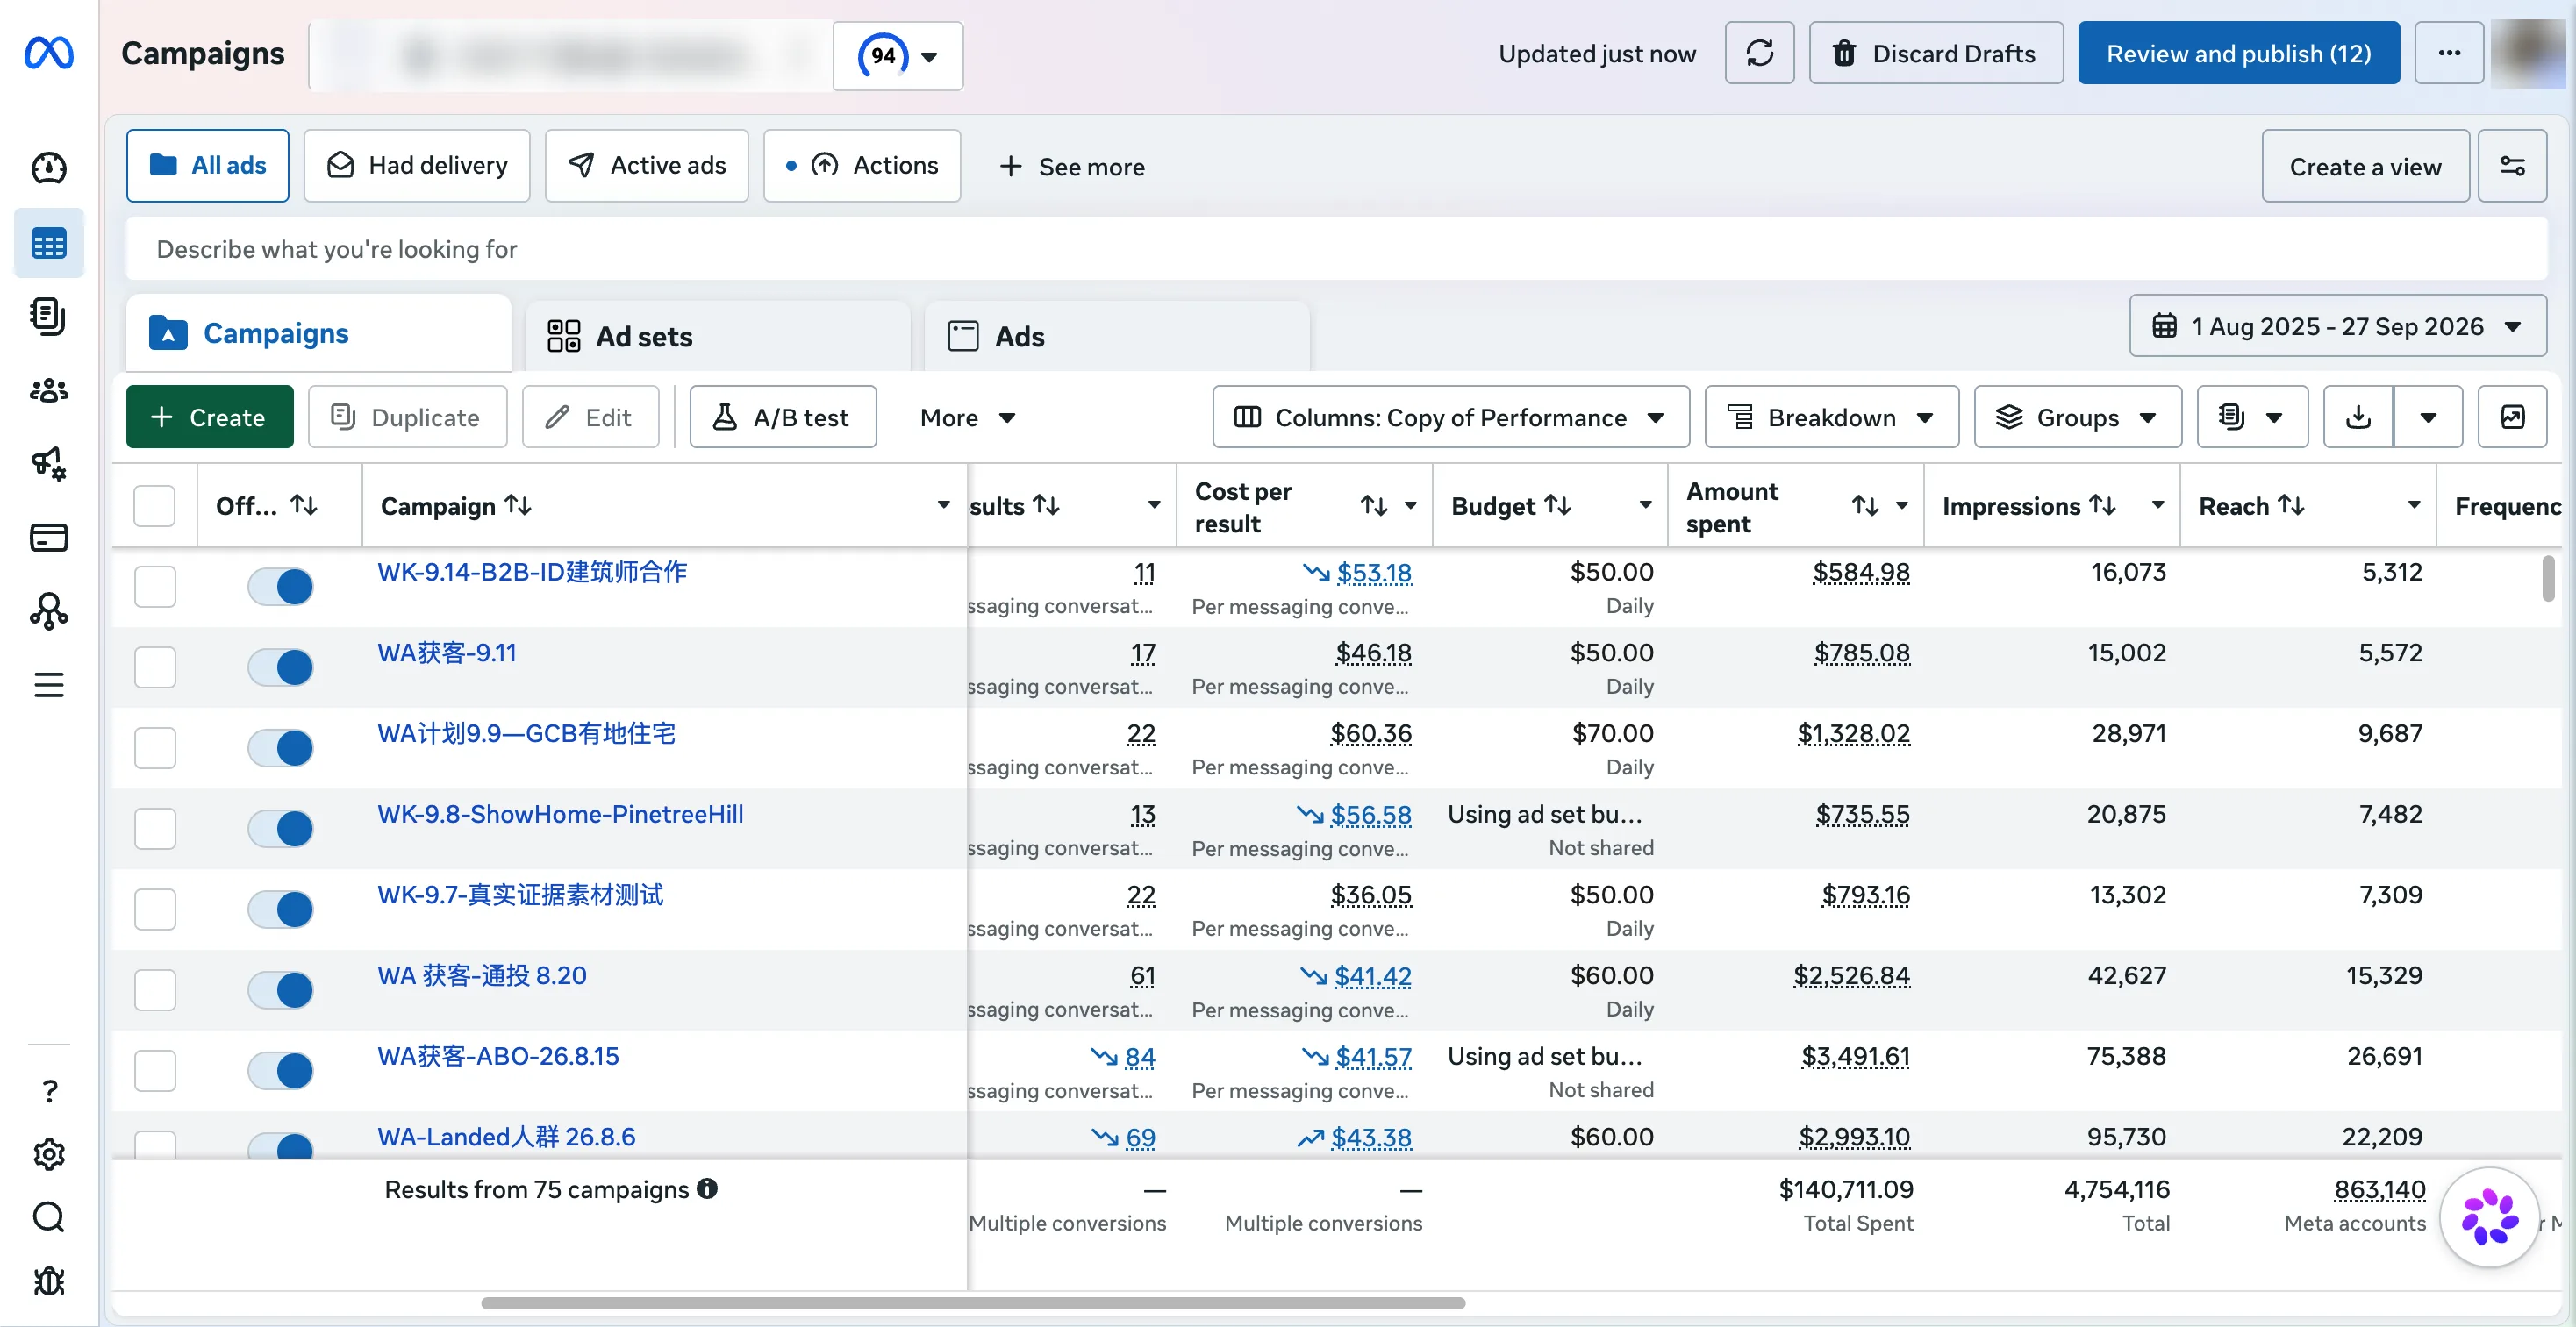Open Billing card icon in sidebar
Image resolution: width=2576 pixels, height=1327 pixels.
48,538
